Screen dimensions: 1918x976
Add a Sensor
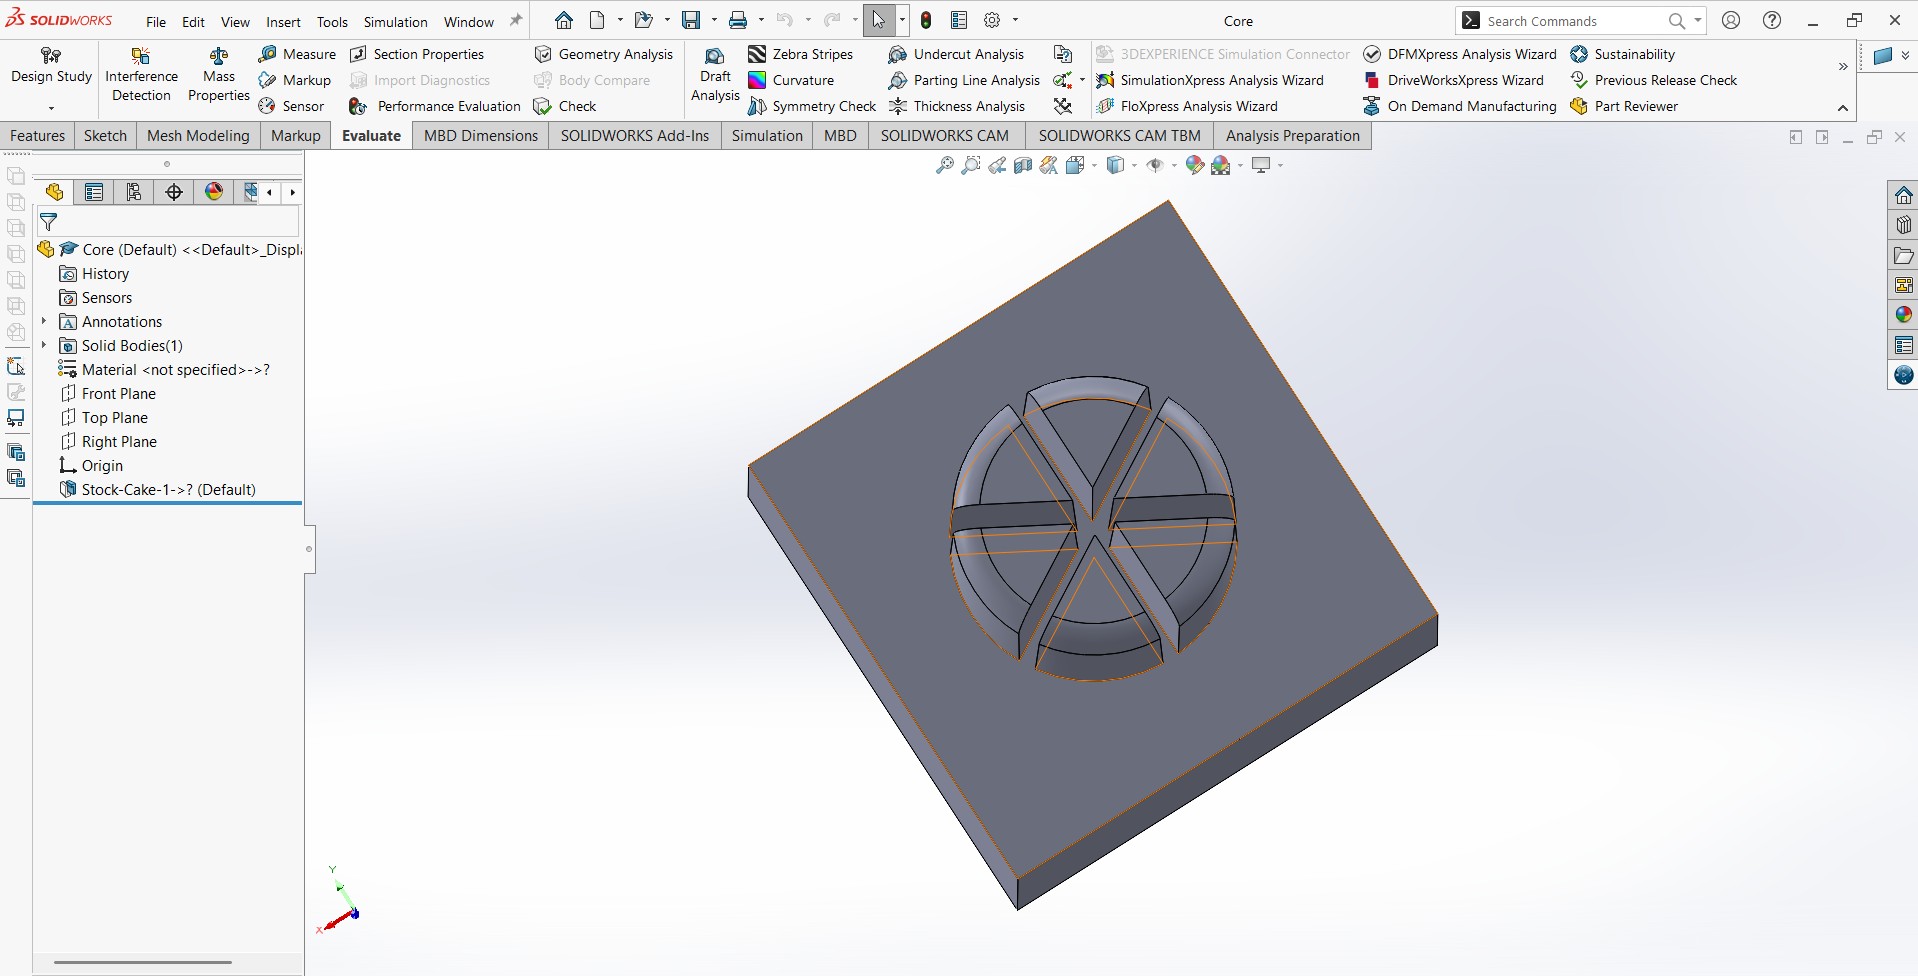[x=291, y=106]
